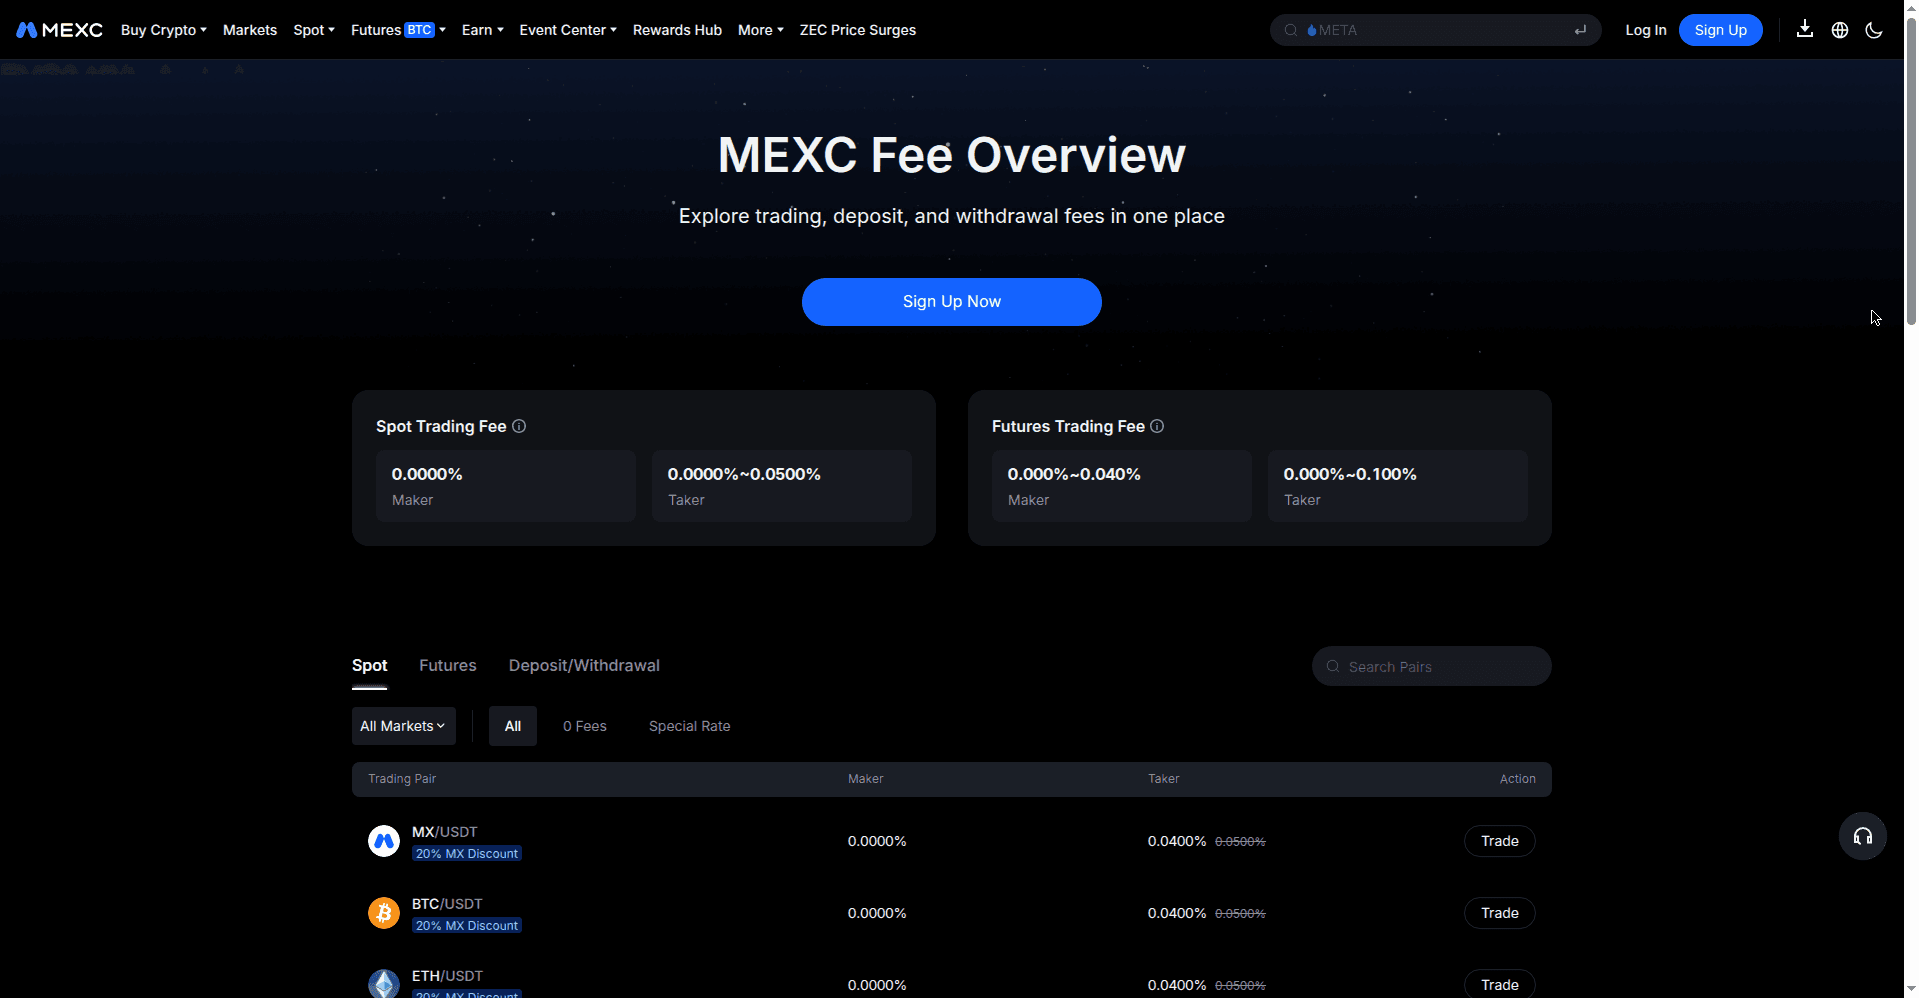Click the Taker column header
This screenshot has width=1919, height=998.
pyautogui.click(x=1164, y=779)
